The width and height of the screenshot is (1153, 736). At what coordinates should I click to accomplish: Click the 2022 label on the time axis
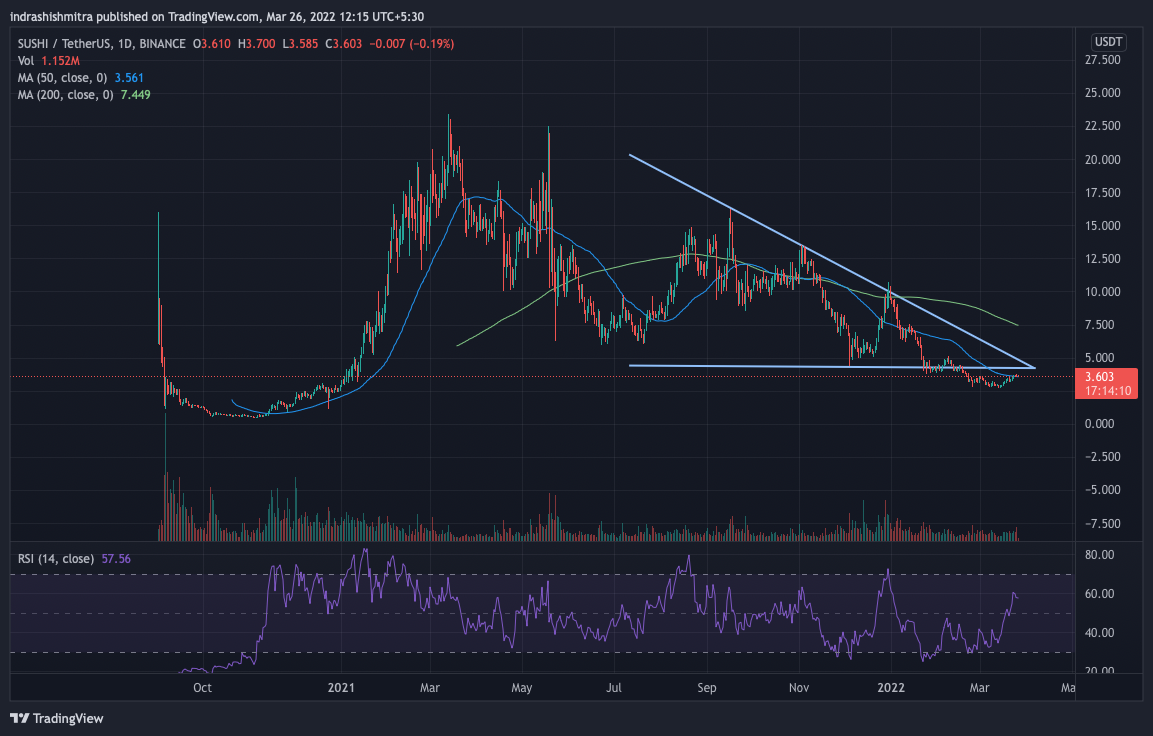pos(889,687)
